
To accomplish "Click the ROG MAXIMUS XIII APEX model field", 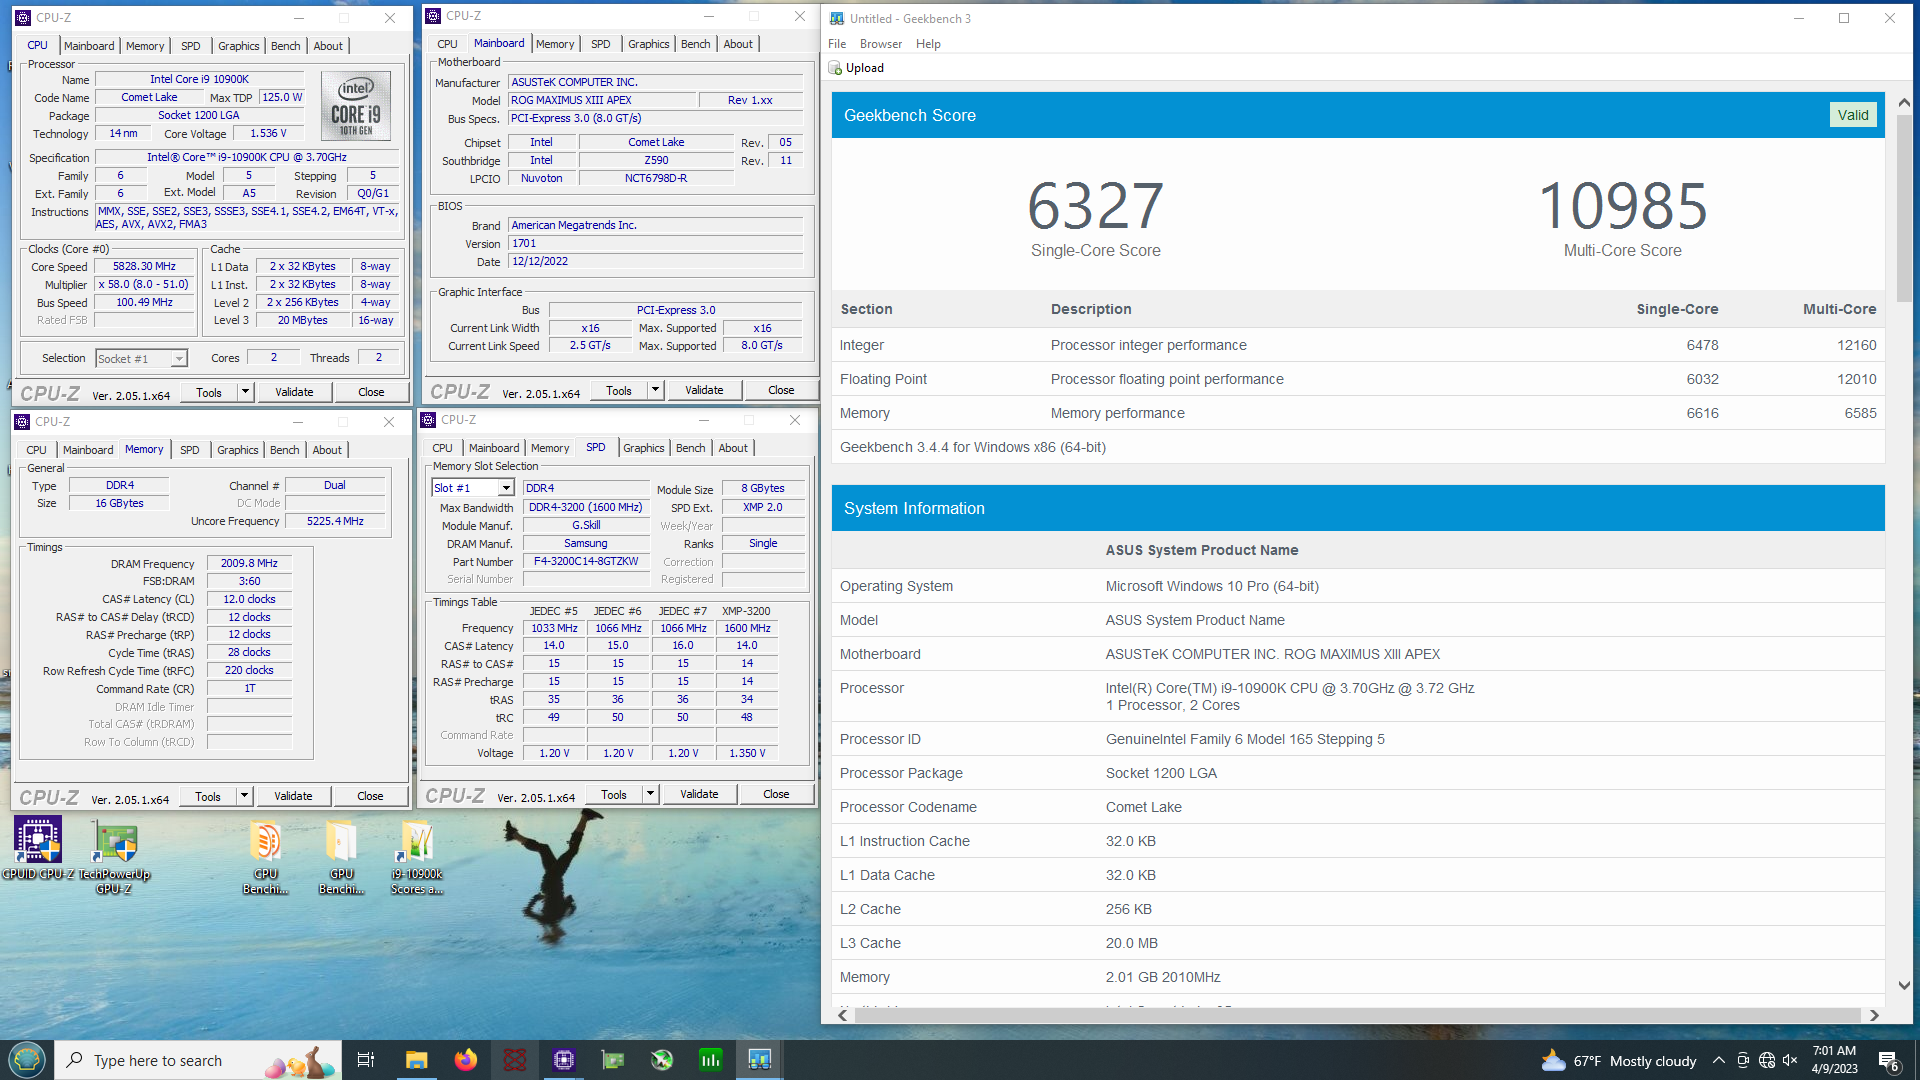I will click(602, 100).
